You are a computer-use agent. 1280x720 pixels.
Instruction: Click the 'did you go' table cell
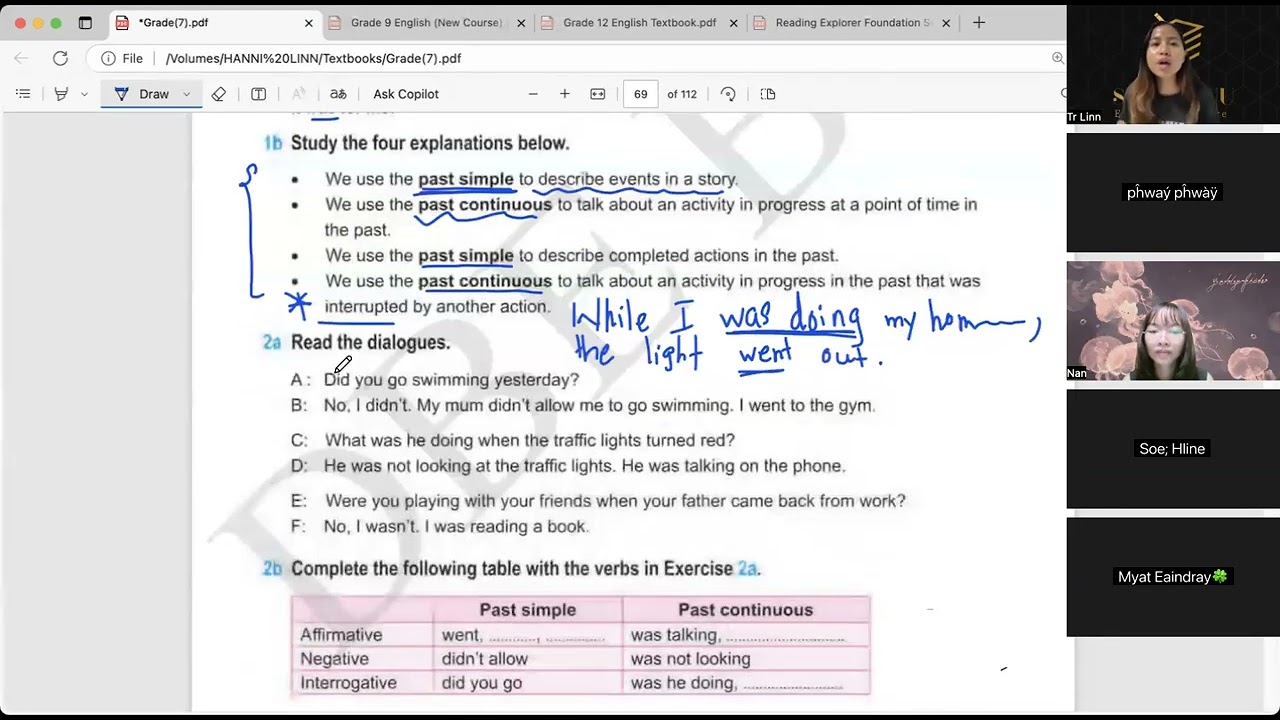point(482,683)
